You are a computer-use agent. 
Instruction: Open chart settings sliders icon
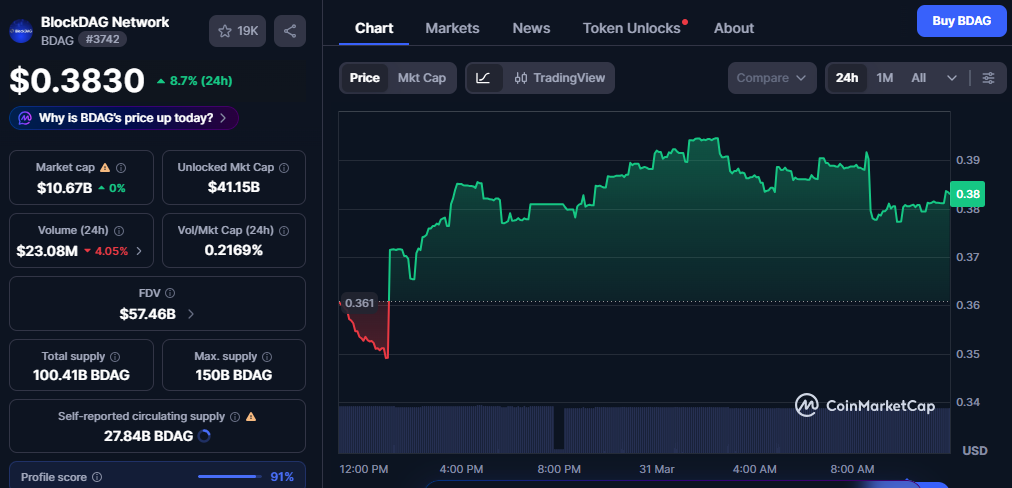[989, 78]
